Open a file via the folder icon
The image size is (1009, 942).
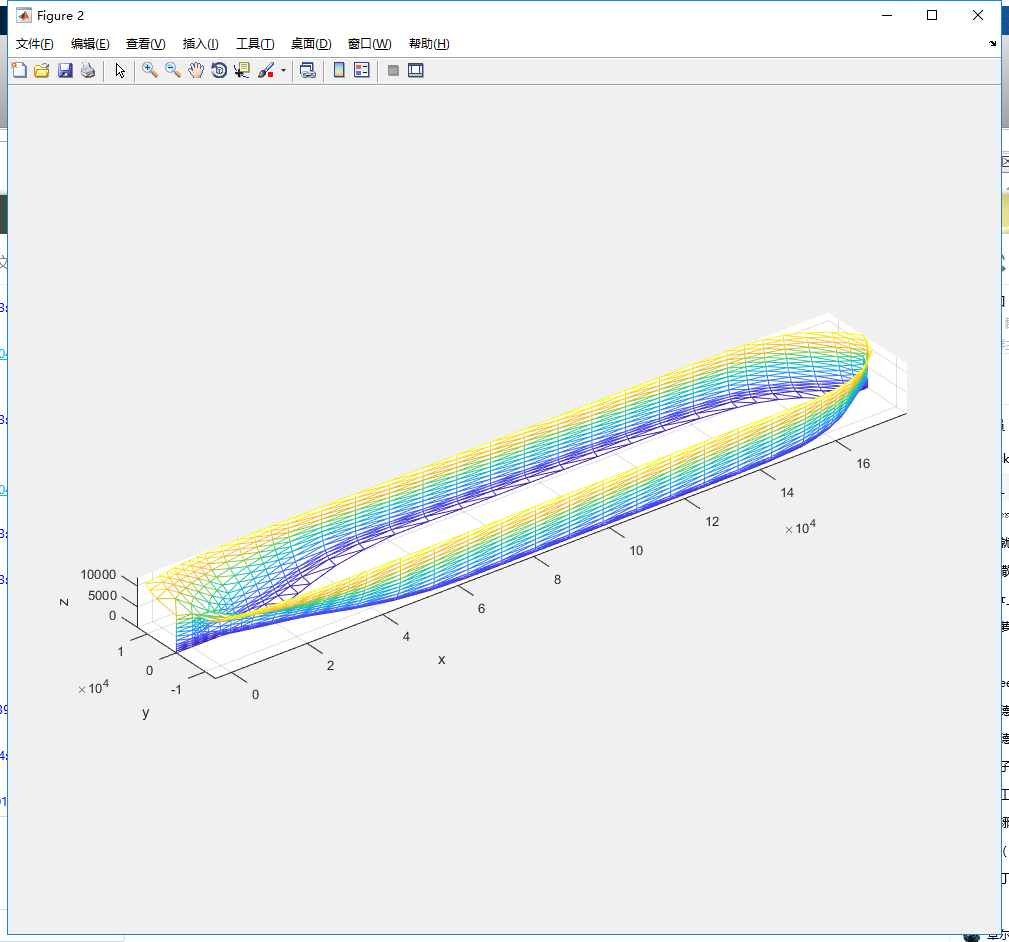[42, 70]
